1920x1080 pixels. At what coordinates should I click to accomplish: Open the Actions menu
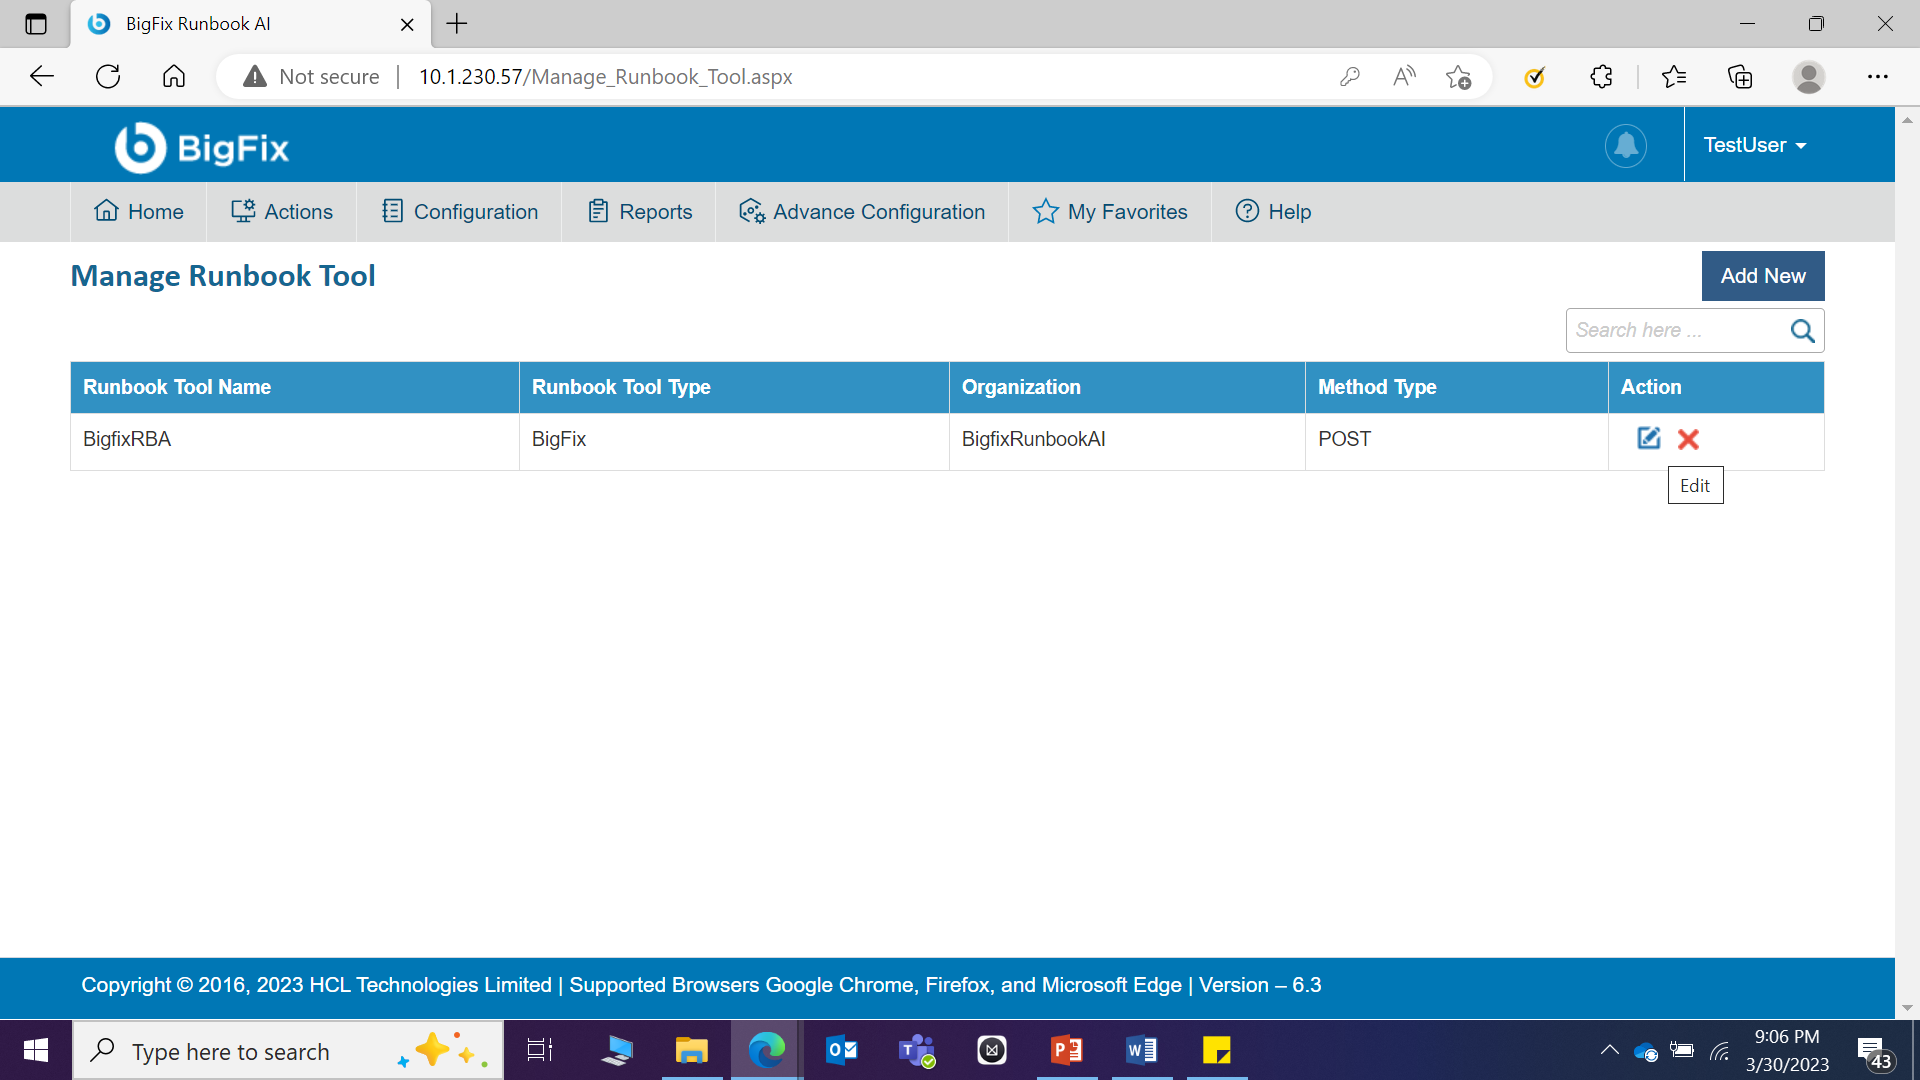[x=282, y=212]
